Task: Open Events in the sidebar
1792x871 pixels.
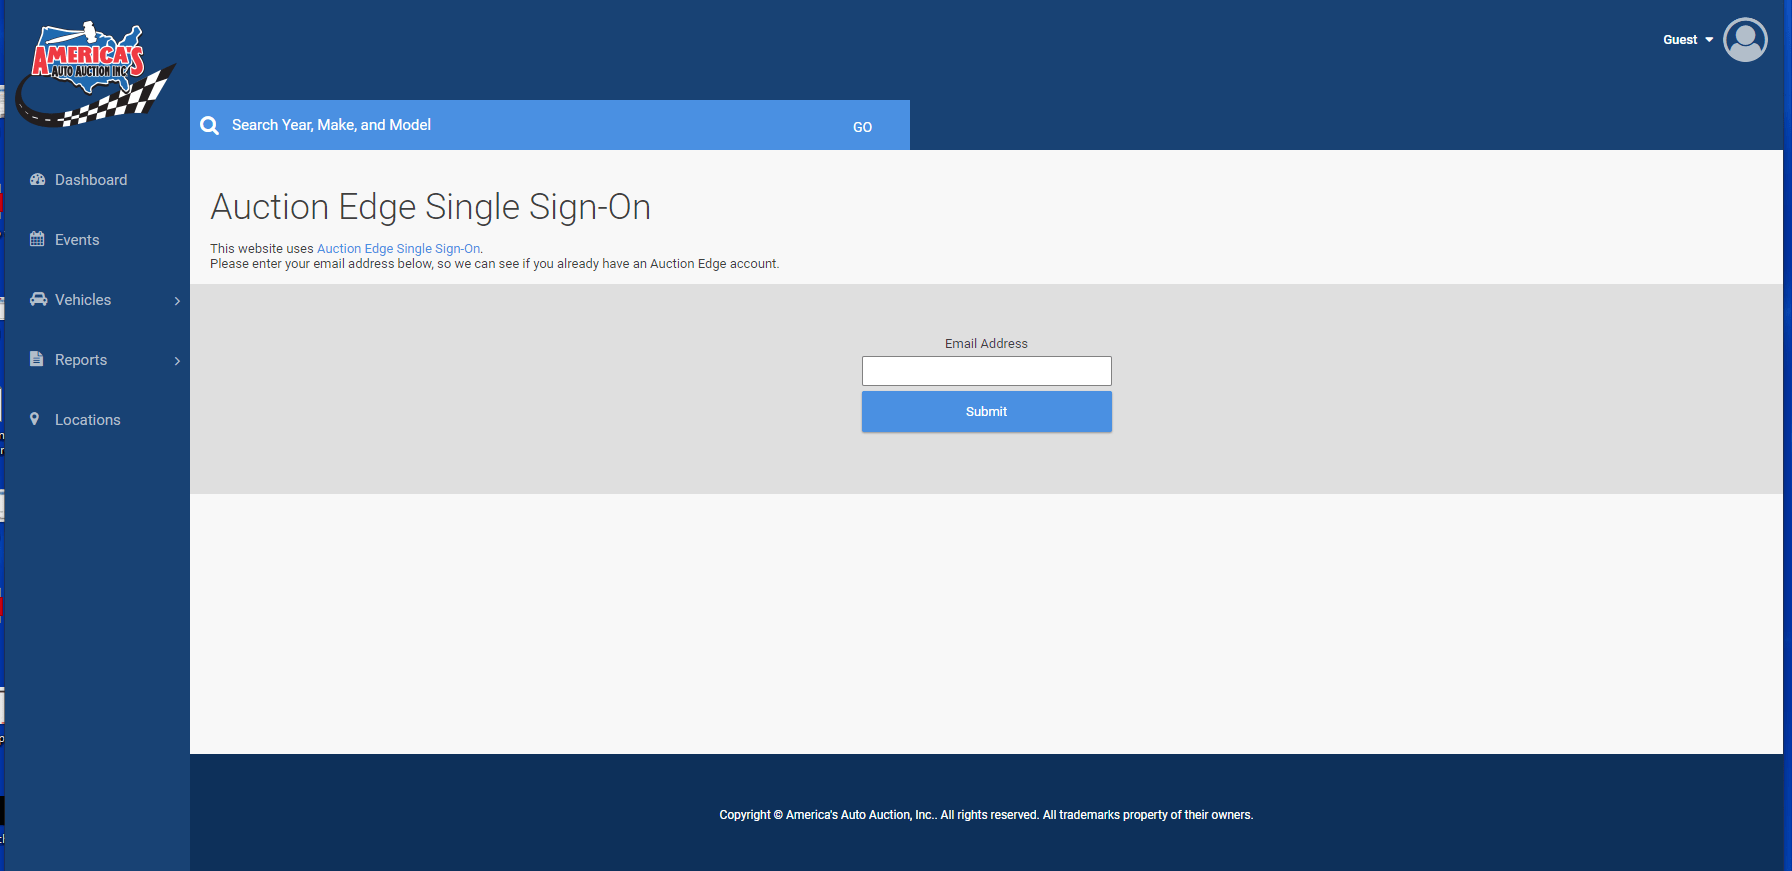Action: point(77,240)
